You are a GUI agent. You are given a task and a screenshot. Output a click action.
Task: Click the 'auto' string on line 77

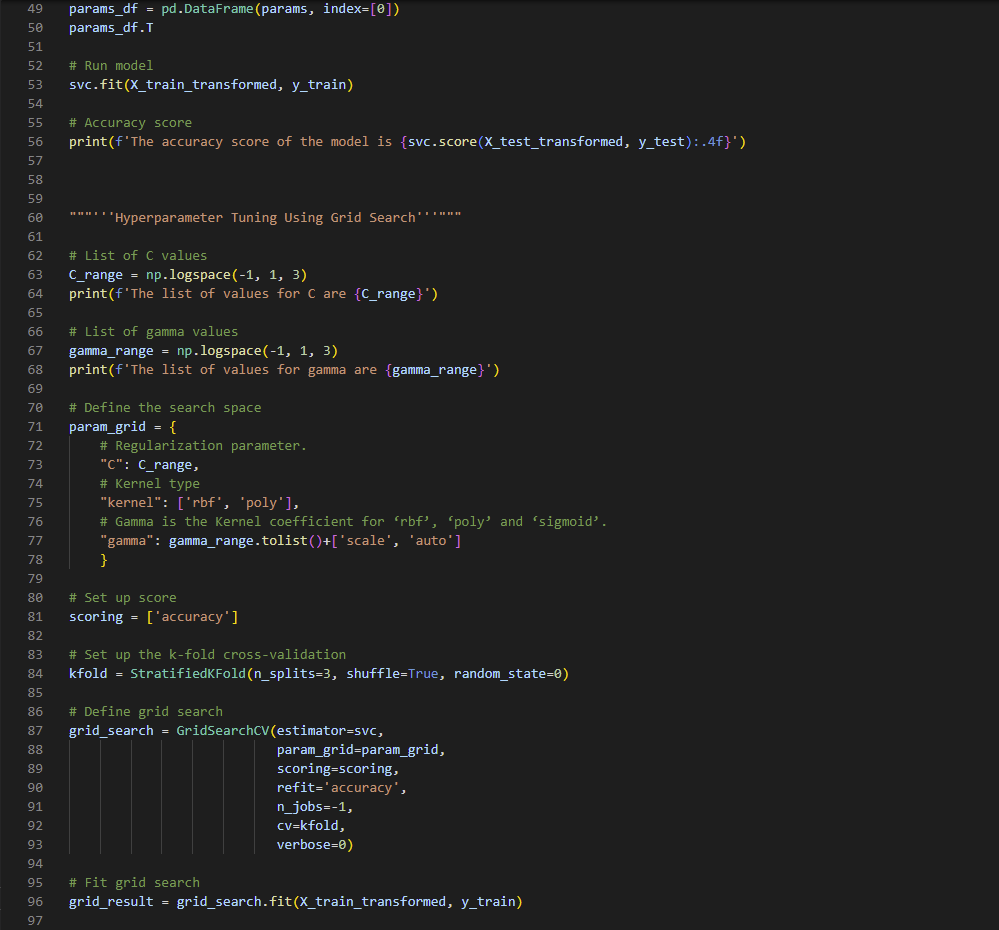431,541
